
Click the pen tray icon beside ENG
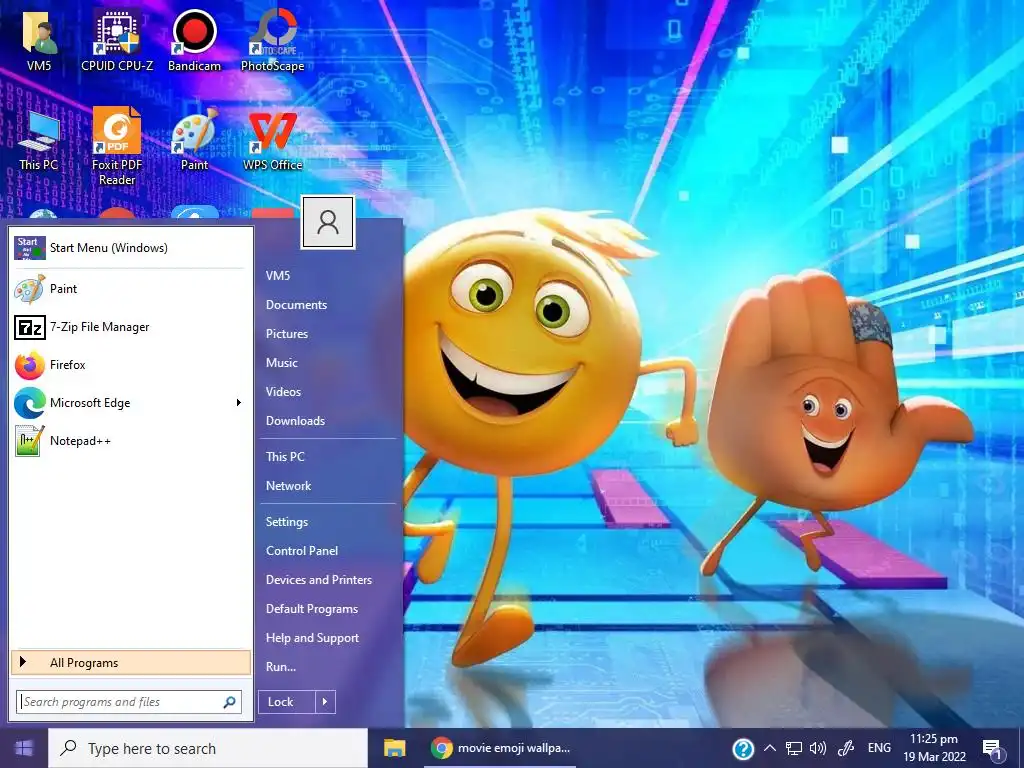[x=846, y=748]
